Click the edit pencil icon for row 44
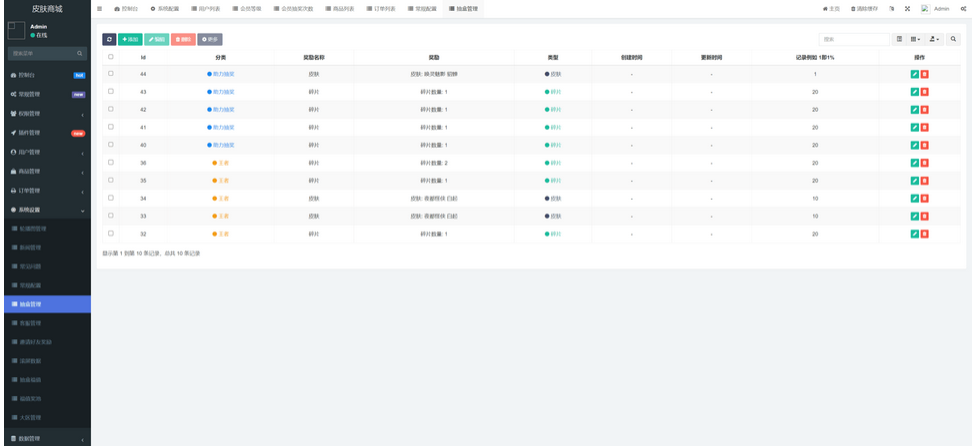 pyautogui.click(x=914, y=74)
